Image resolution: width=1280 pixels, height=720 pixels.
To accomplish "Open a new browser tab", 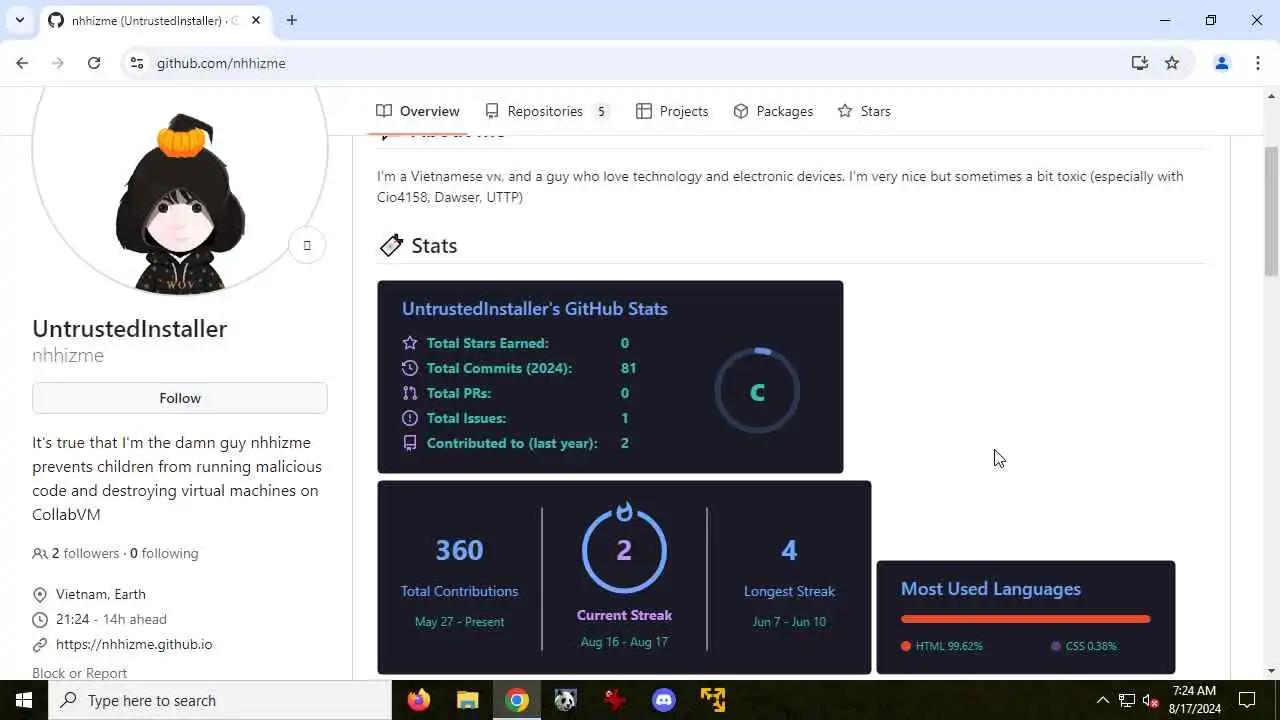I will pos(291,20).
